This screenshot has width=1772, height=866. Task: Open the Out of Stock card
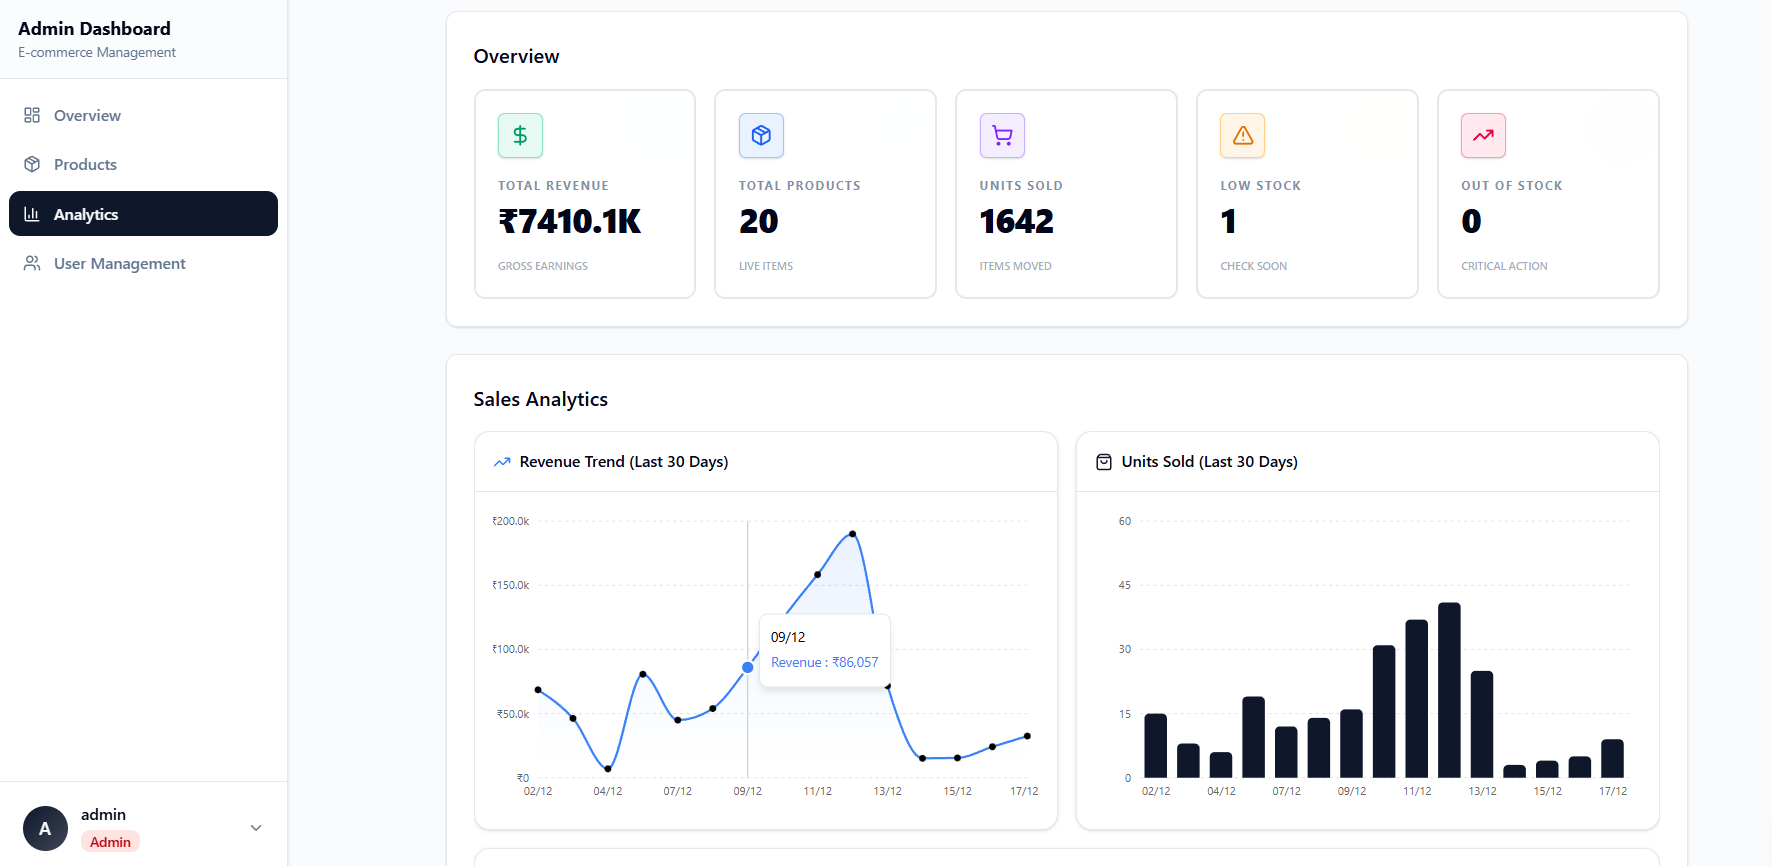[x=1548, y=194]
